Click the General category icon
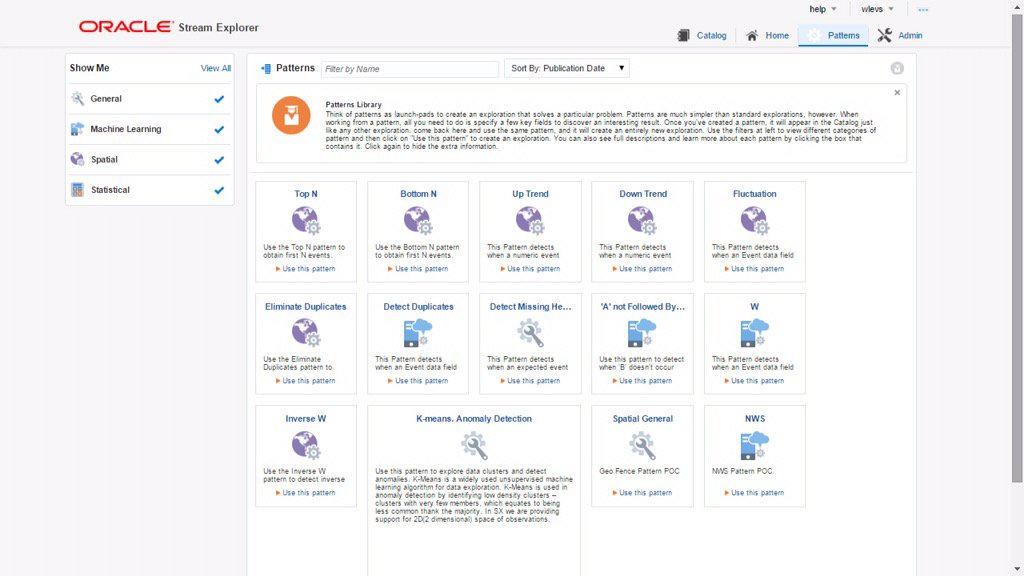 pyautogui.click(x=78, y=99)
